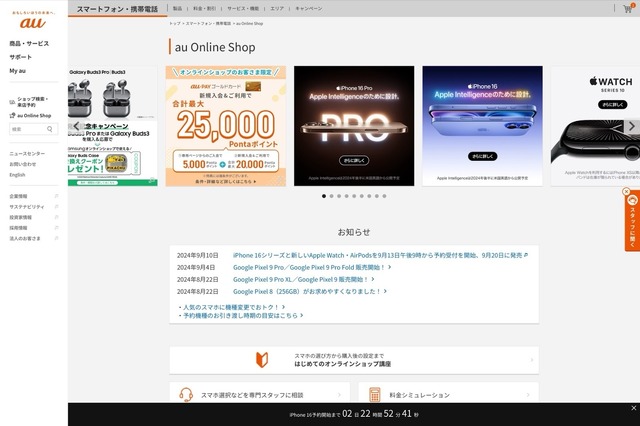
Task: Open the au PAY 25,000 Ponta points banner
Action: [226, 126]
